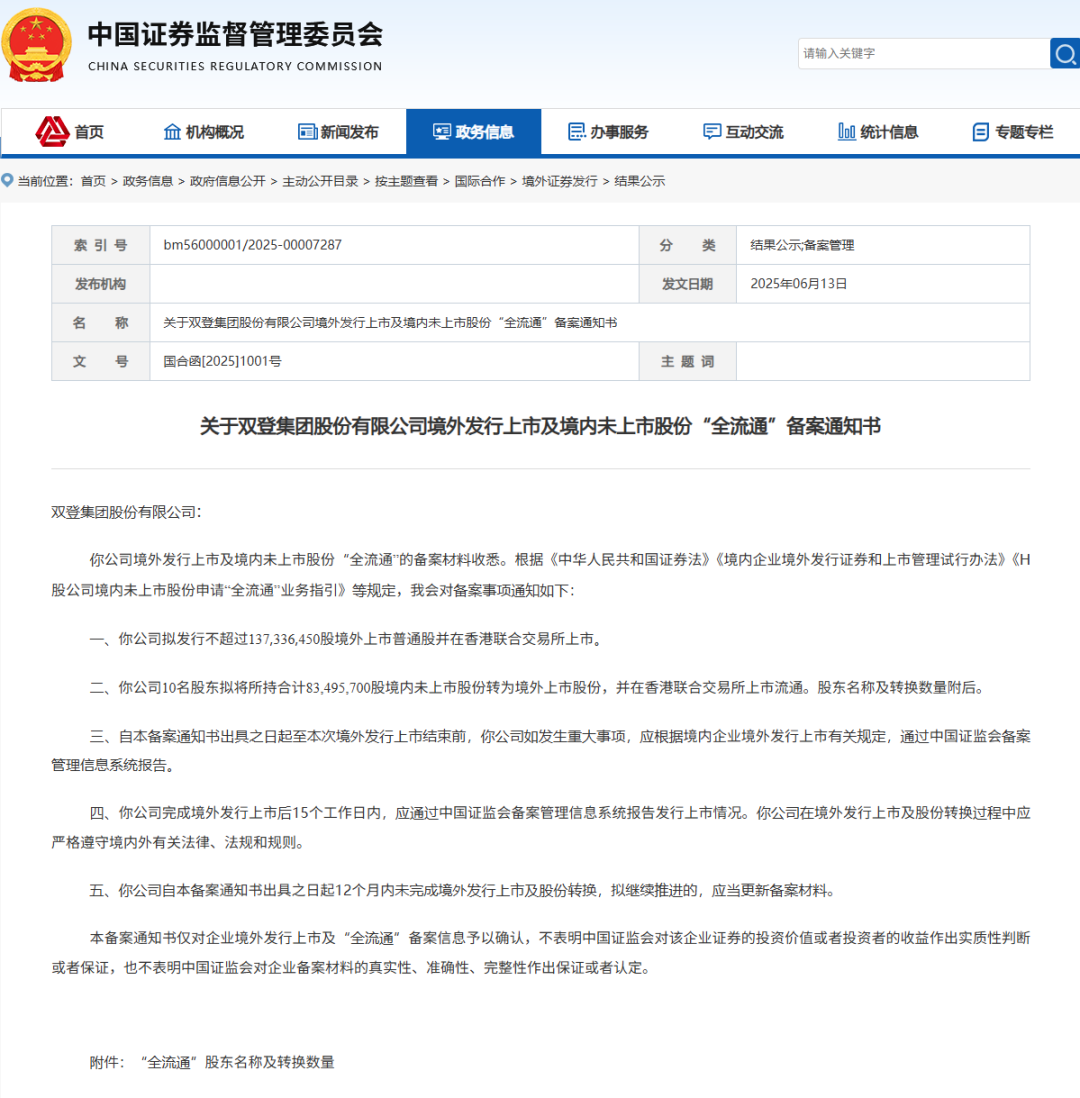Go to 主动公开目录 breadcrumb link
Image resolution: width=1080 pixels, height=1098 pixels.
coord(320,181)
